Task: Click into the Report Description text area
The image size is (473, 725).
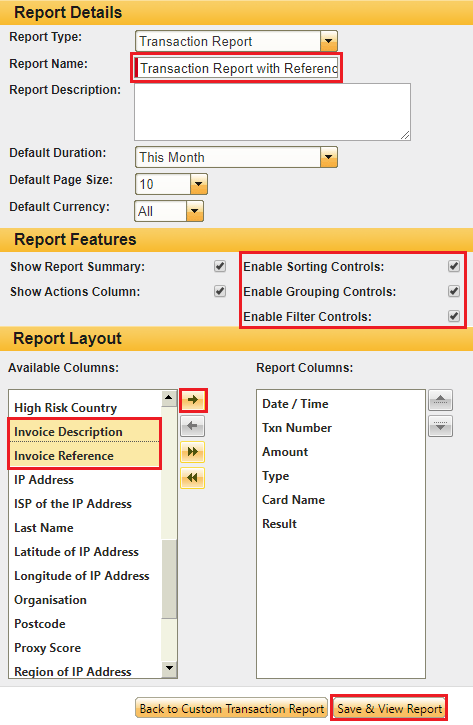Action: tap(272, 112)
